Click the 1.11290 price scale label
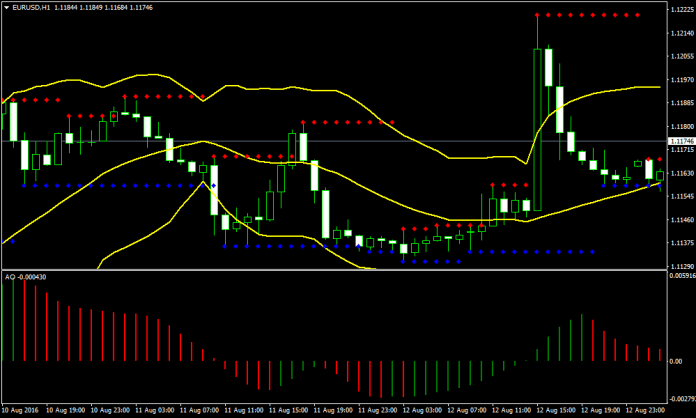This screenshot has width=696, height=418. [x=681, y=267]
